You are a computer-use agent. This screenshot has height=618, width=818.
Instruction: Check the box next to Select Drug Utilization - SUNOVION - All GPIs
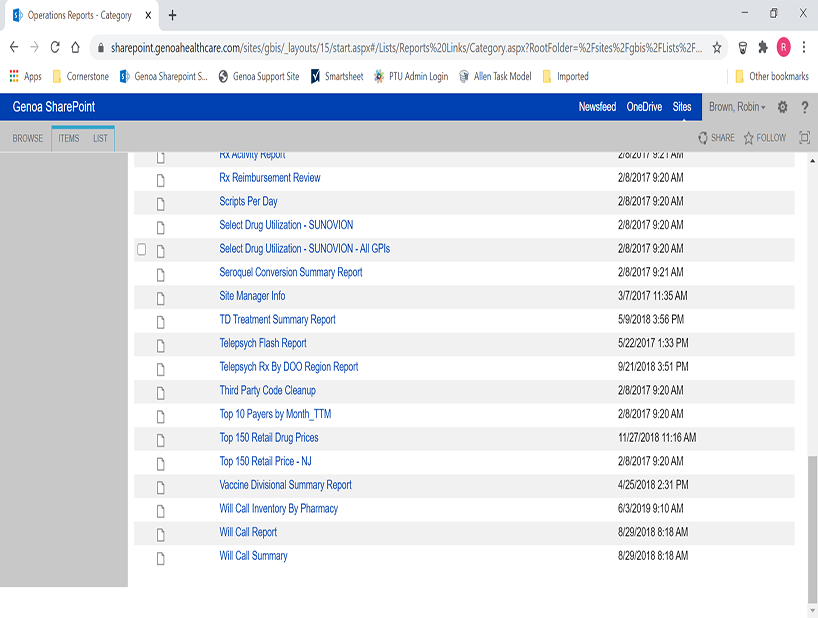[141, 249]
